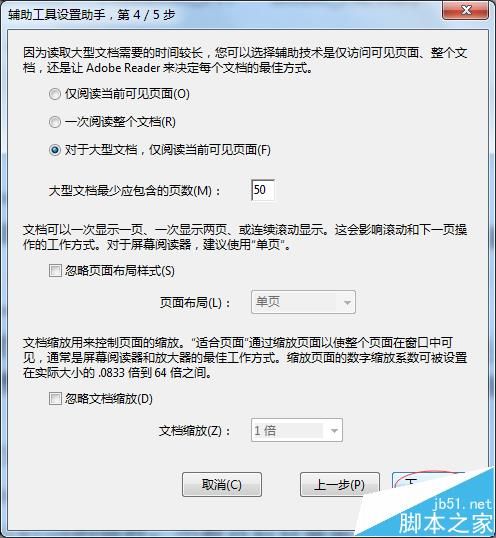Click the 脚本之家 watermark logo
This screenshot has width=496, height=538.
(x=446, y=523)
